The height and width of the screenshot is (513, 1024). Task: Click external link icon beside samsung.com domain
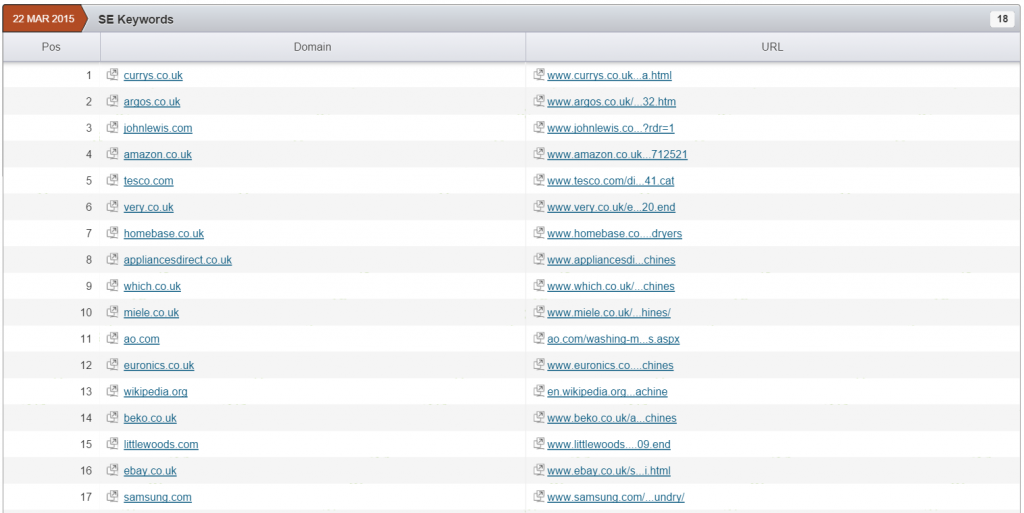click(113, 497)
